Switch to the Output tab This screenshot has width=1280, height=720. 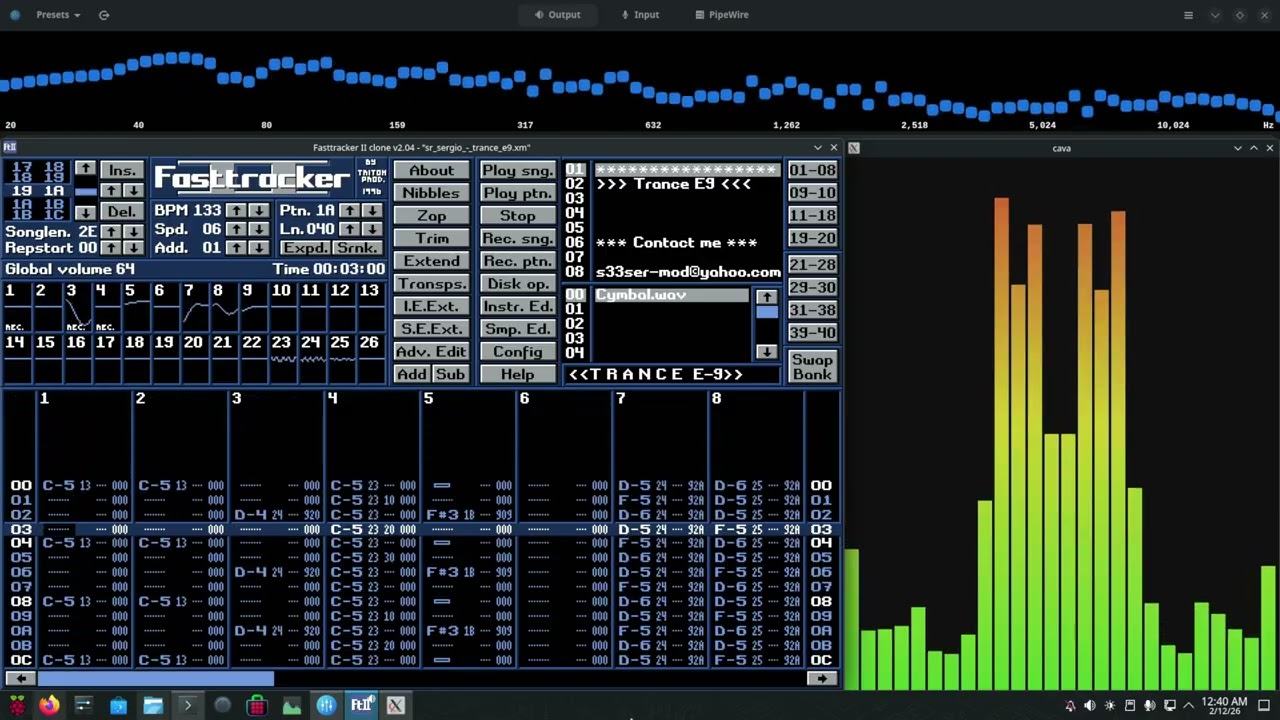pos(557,15)
